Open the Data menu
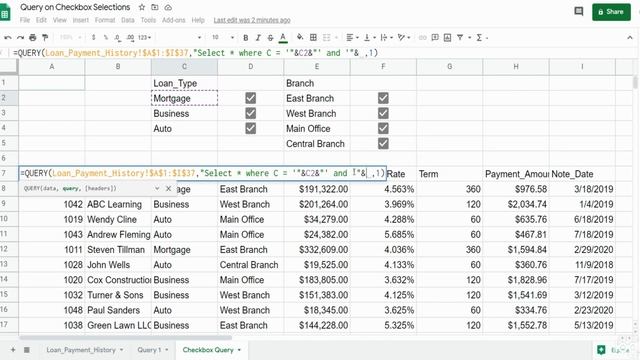The height and width of the screenshot is (360, 640). click(x=127, y=20)
